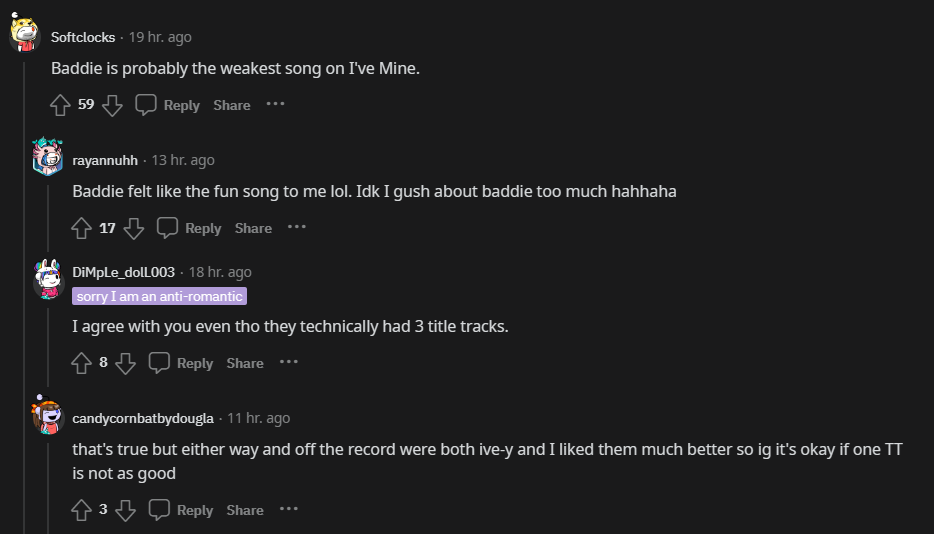Downvote DiMpLe_dolL003's comment with 8 points
Screen dimensions: 934x534
tap(125, 363)
